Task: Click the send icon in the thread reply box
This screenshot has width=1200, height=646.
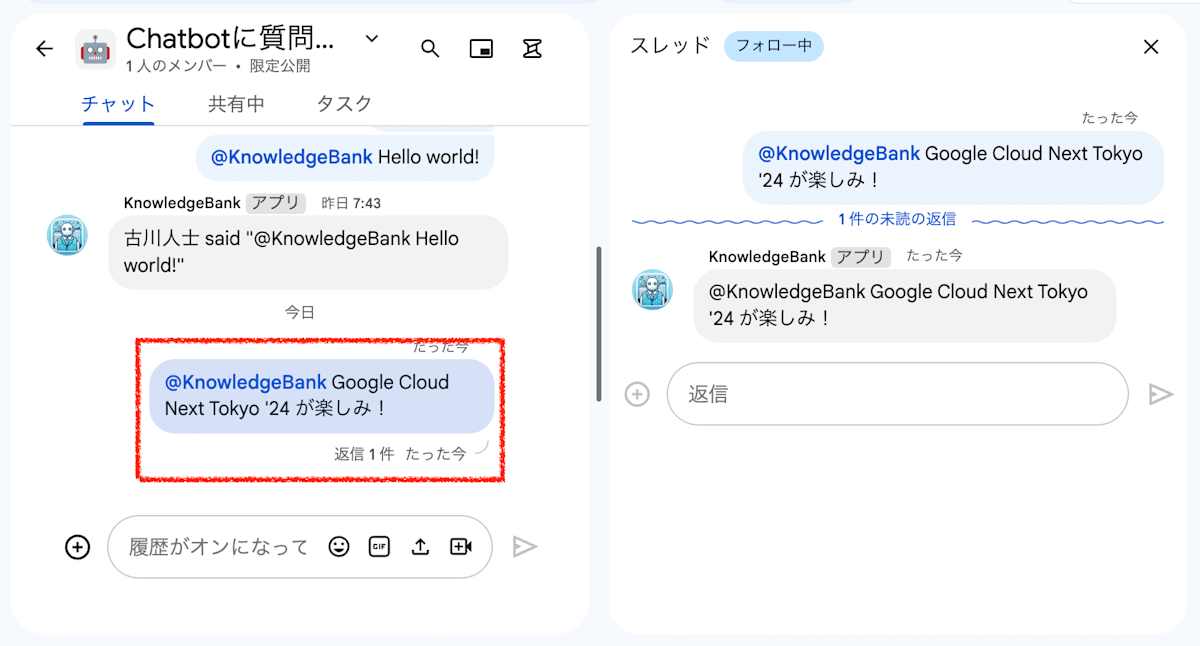Action: [x=1160, y=394]
